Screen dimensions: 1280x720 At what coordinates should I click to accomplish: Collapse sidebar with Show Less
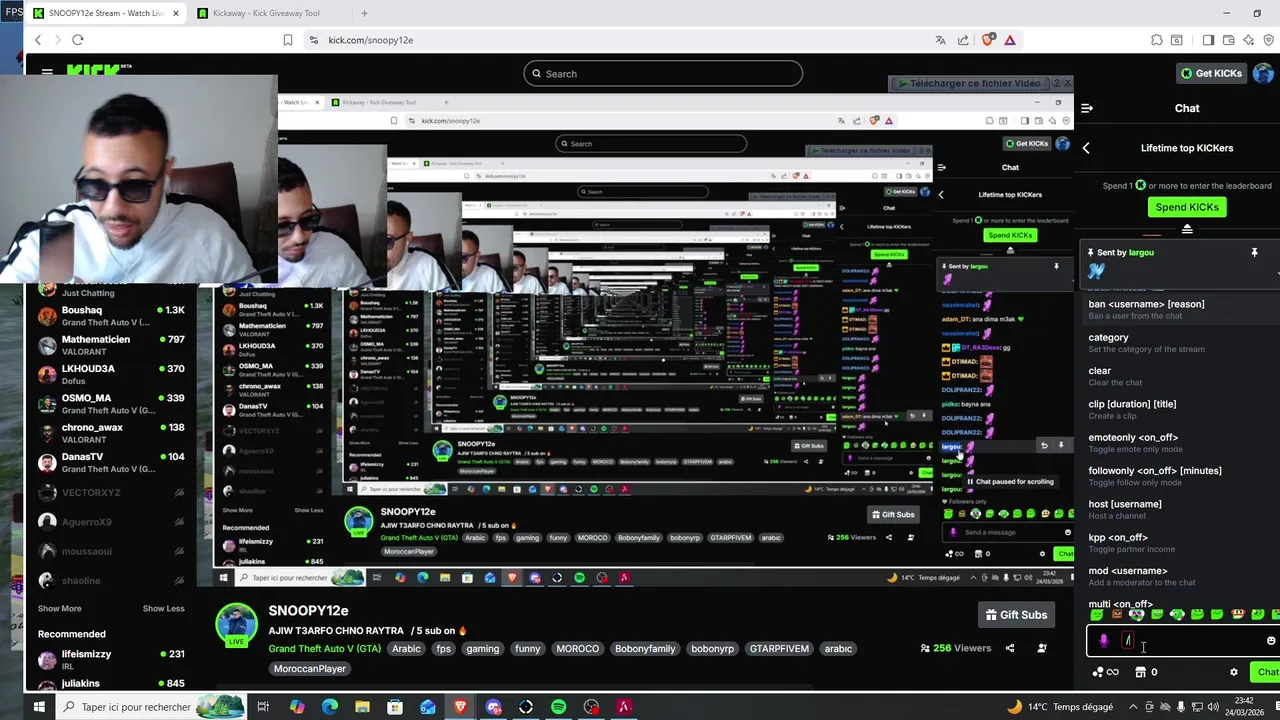[x=163, y=608]
